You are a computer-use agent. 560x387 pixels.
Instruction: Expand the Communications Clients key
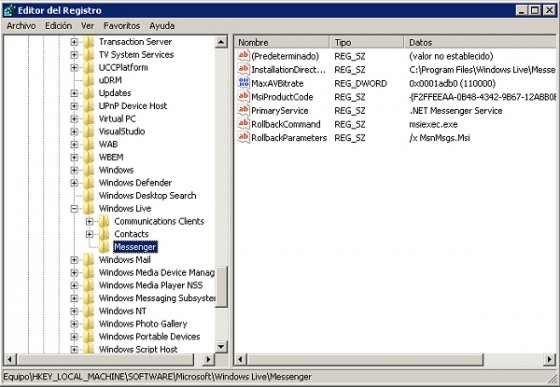click(x=89, y=221)
